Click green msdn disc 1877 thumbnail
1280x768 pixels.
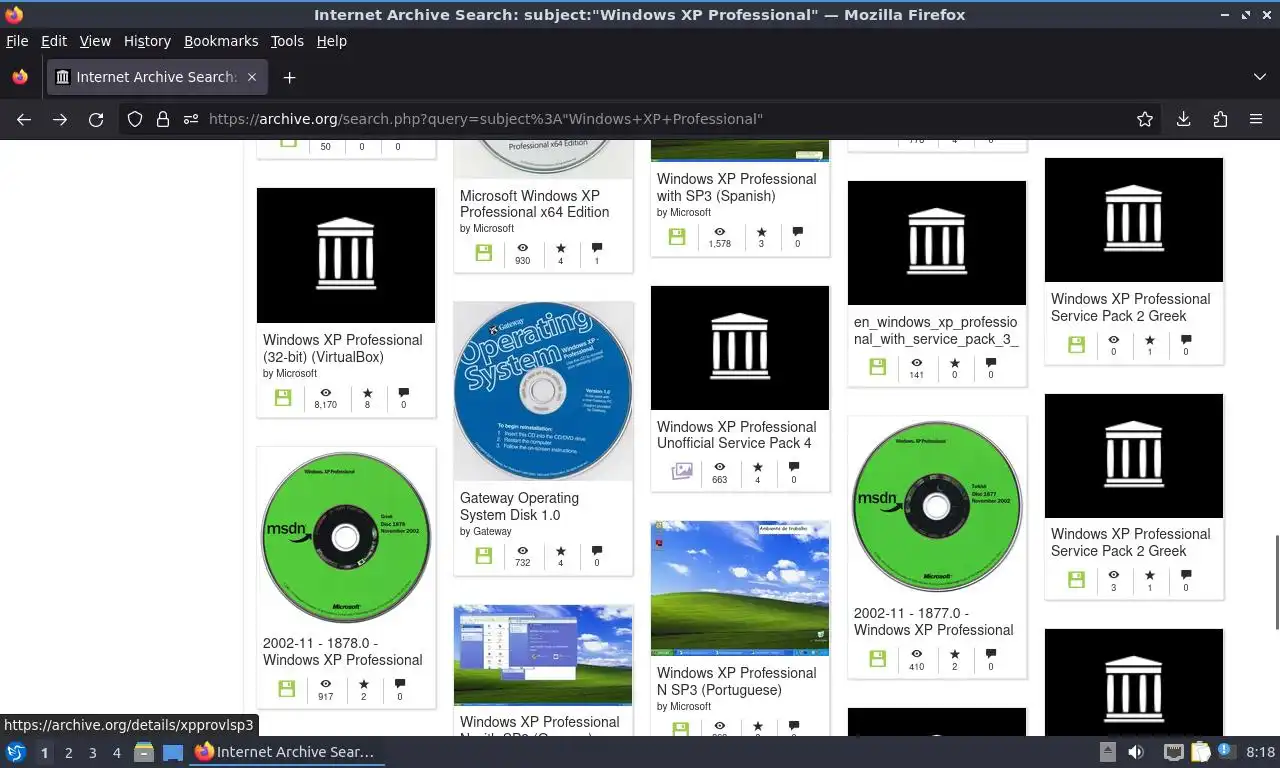click(x=937, y=507)
